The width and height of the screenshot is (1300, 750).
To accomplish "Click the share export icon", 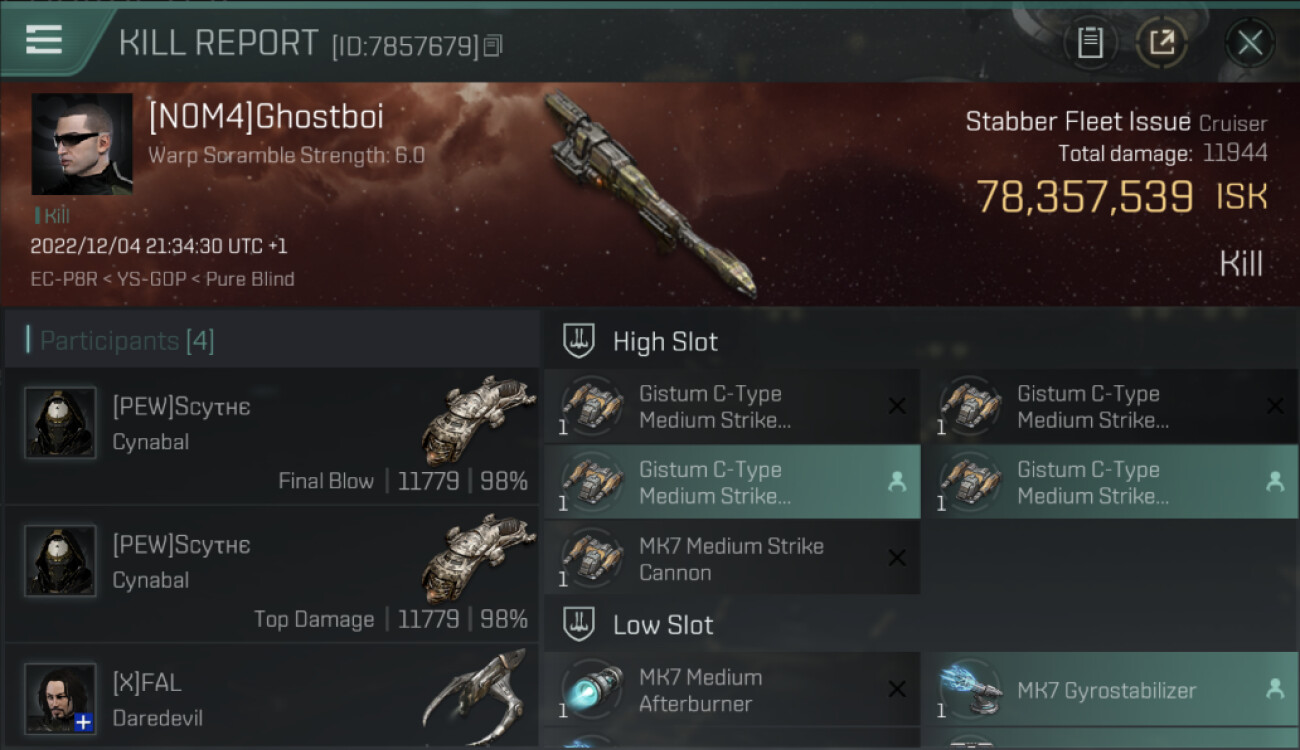I will click(1162, 42).
